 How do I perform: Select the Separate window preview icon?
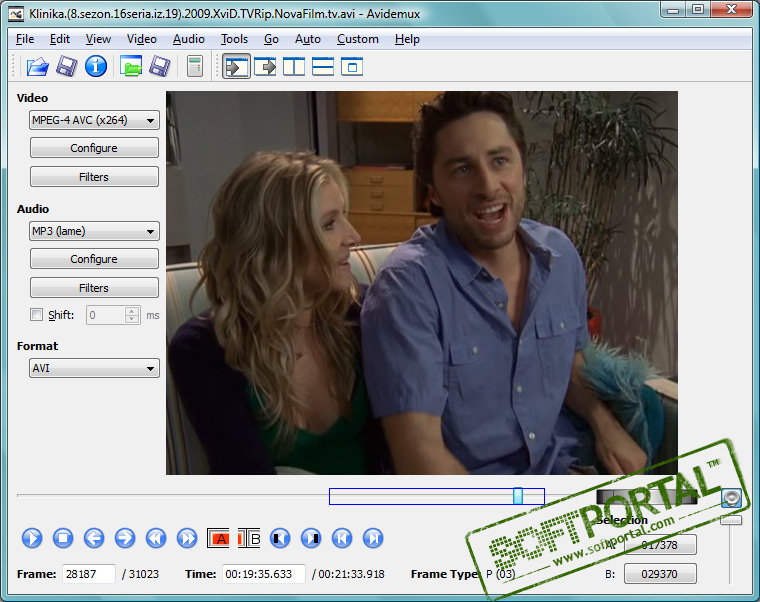point(352,66)
